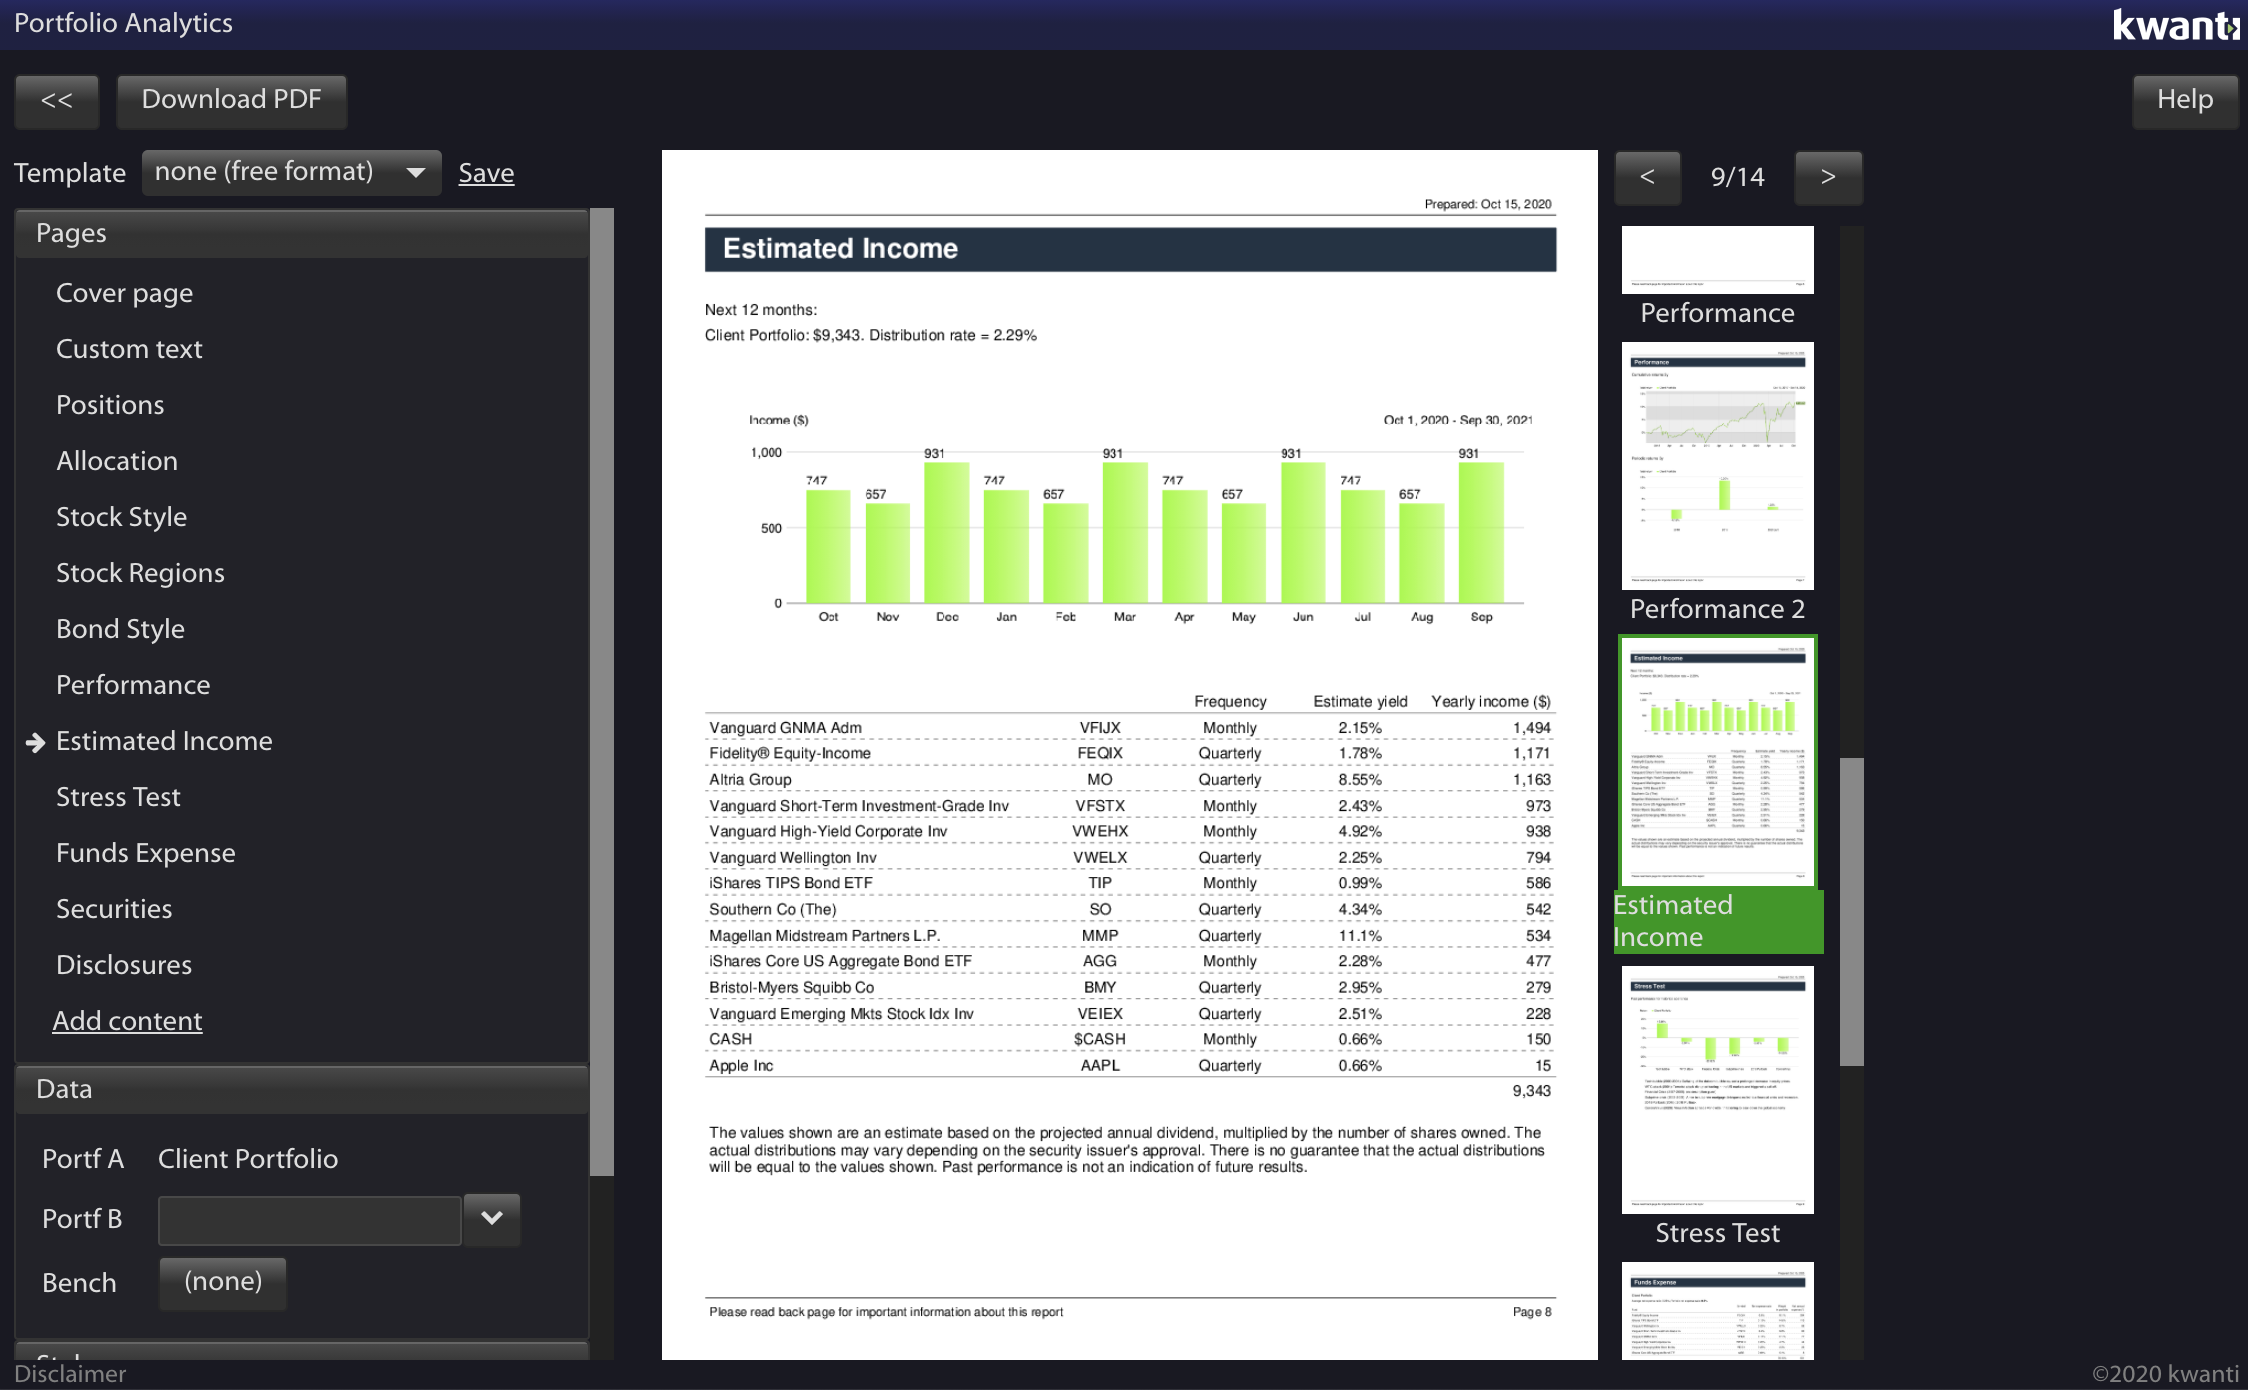Click the Magellan Midstream Partners L.P. row

click(x=1130, y=936)
